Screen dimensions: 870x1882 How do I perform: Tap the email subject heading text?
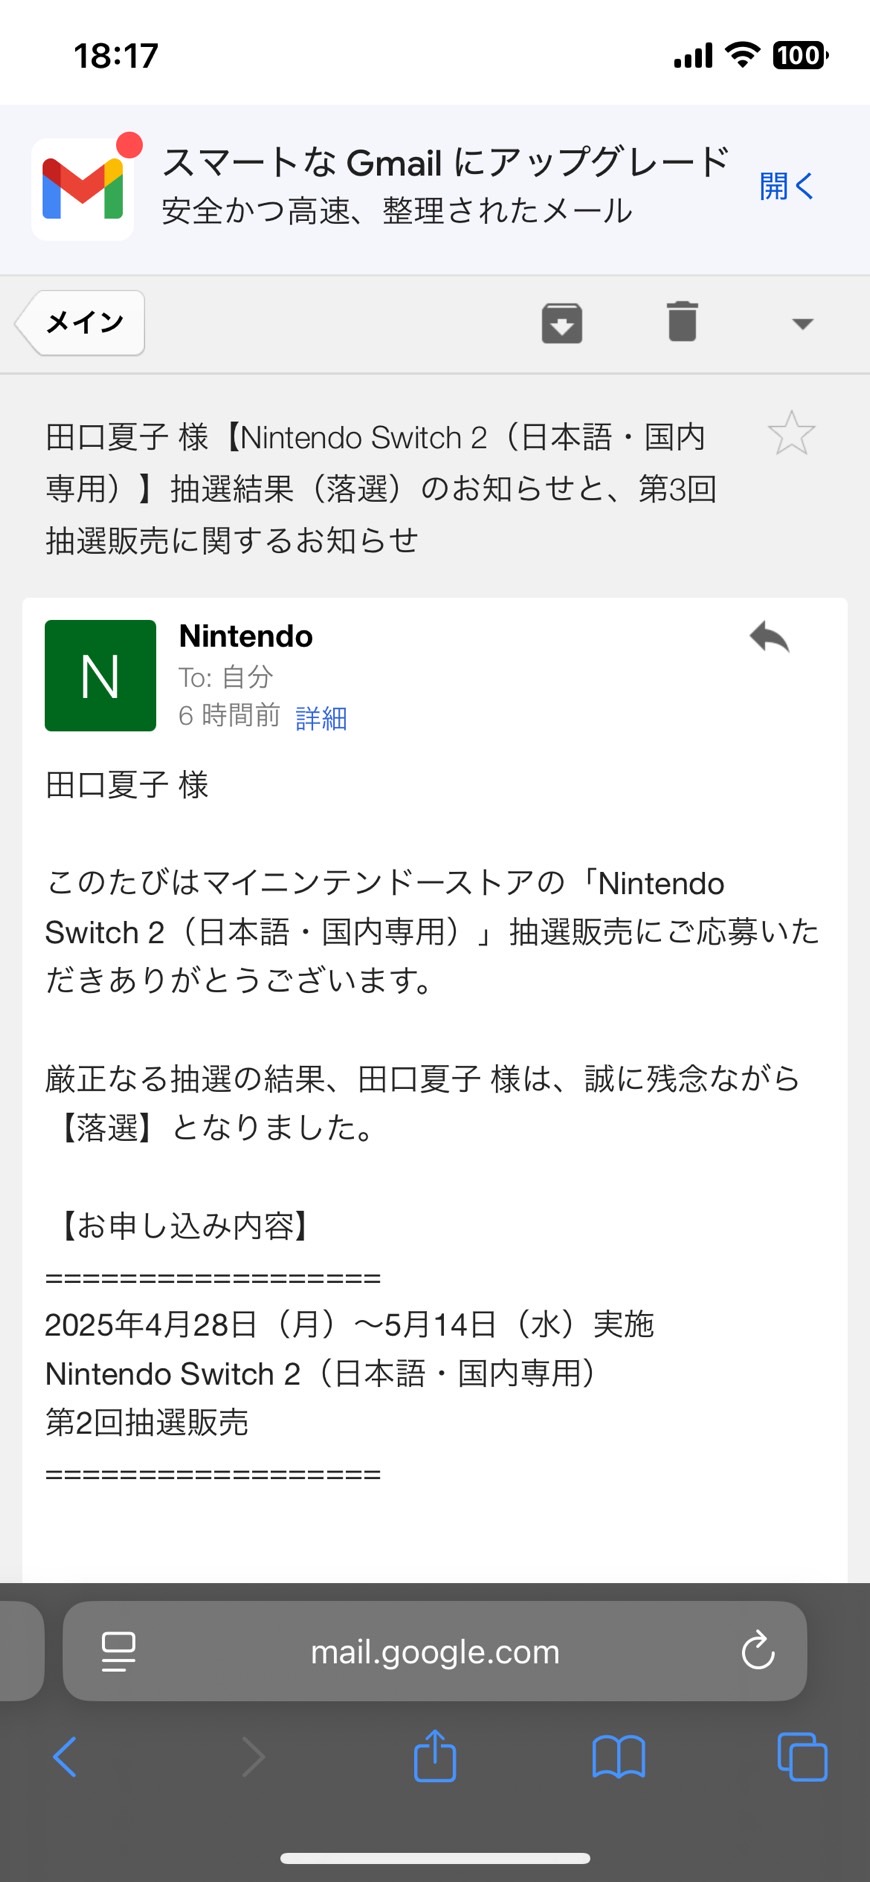[382, 489]
